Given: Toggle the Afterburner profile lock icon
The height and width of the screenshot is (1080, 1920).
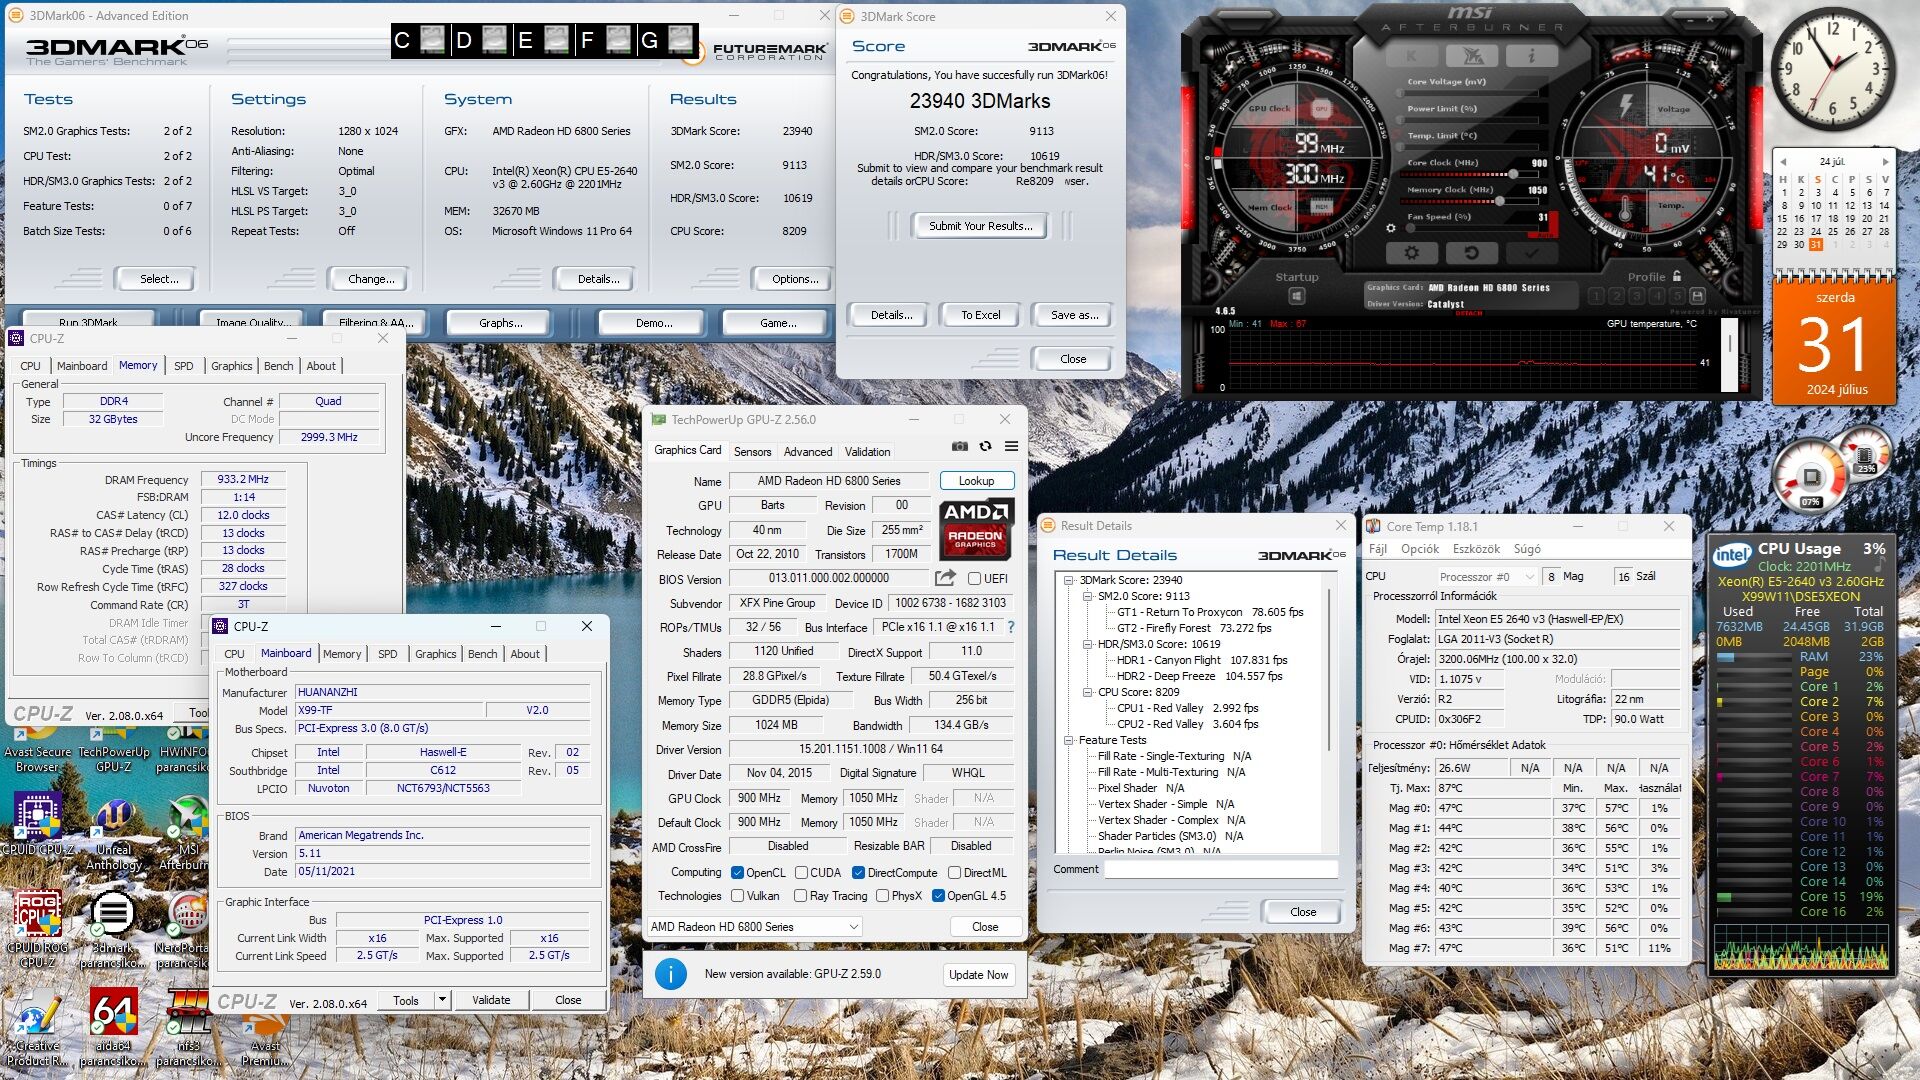Looking at the screenshot, I should 1677,276.
